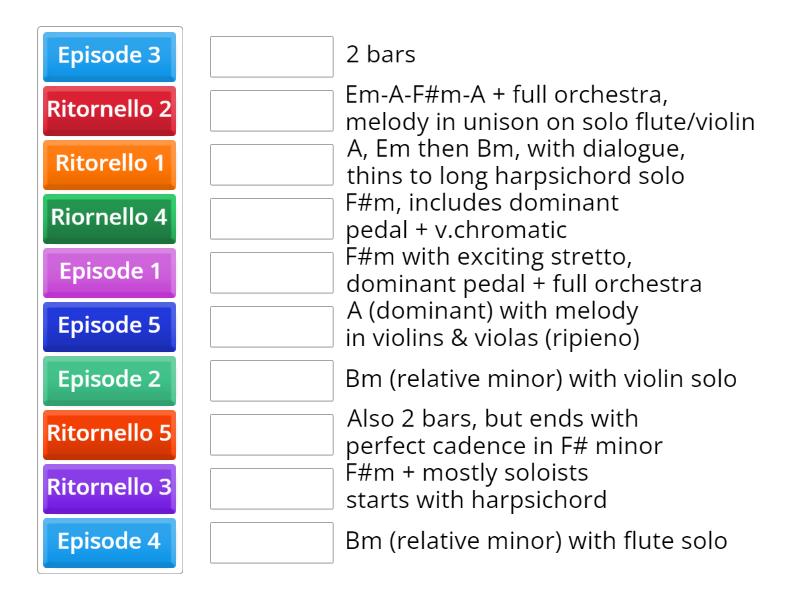The height and width of the screenshot is (600, 800).
Task: Click the slot next to 'Bm with flute solo'
Action: [x=272, y=543]
